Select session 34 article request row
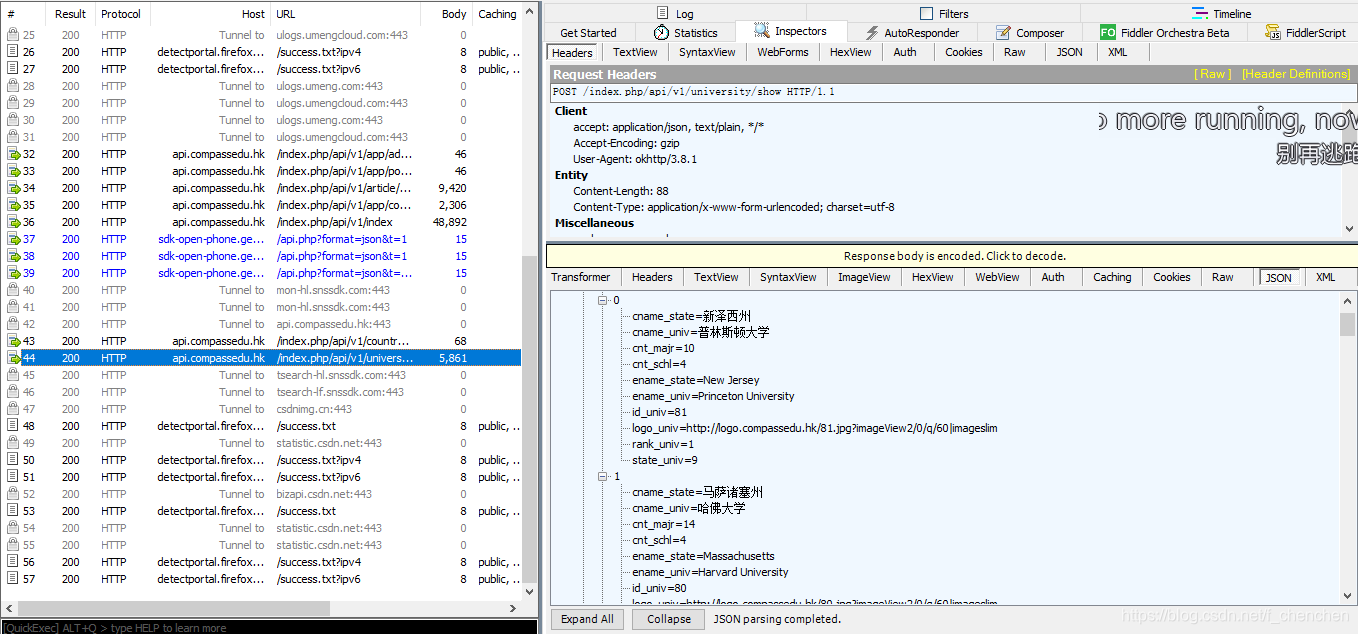This screenshot has height=634, width=1358. (261, 188)
